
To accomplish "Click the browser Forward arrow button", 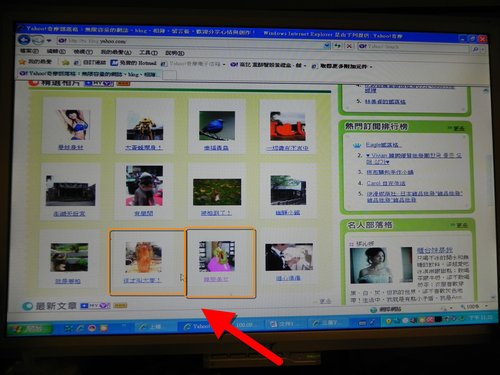I will tap(38, 41).
